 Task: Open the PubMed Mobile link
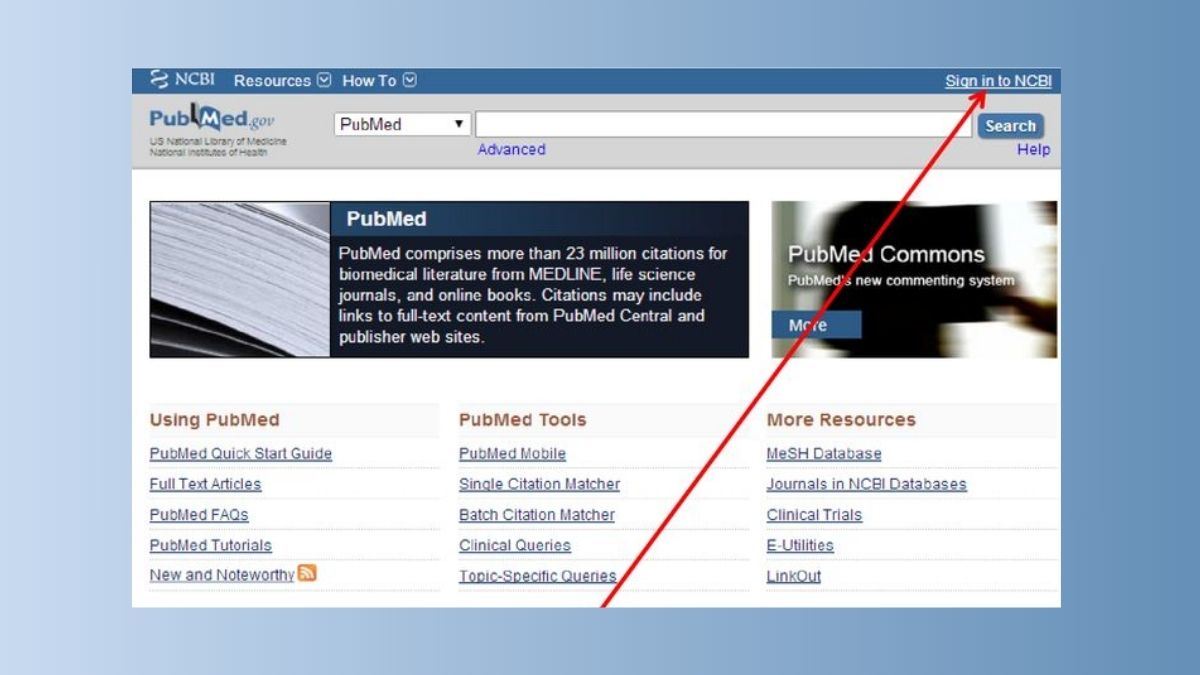click(x=512, y=453)
